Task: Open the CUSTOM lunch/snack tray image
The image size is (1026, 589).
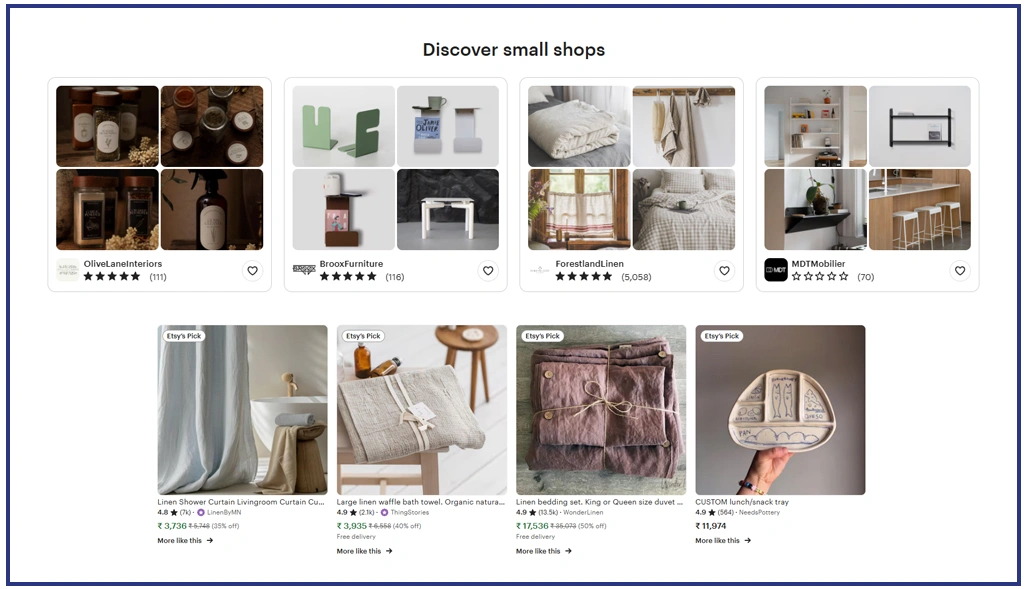Action: pyautogui.click(x=780, y=410)
